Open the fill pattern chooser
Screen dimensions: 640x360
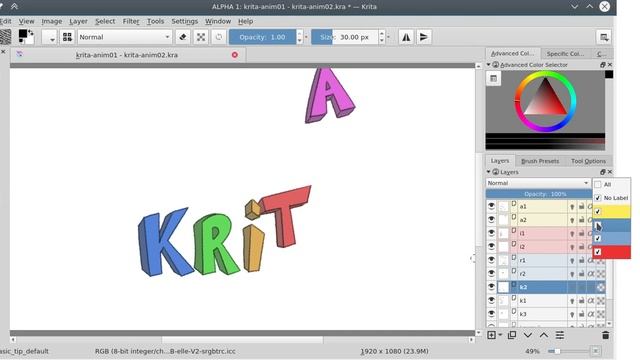[x=5, y=37]
